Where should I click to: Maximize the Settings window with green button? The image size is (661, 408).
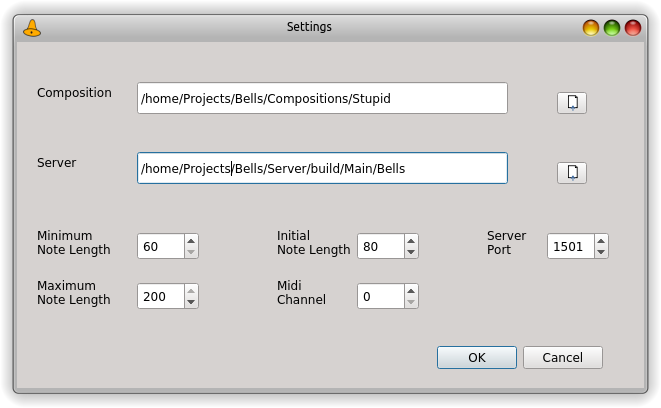point(612,28)
